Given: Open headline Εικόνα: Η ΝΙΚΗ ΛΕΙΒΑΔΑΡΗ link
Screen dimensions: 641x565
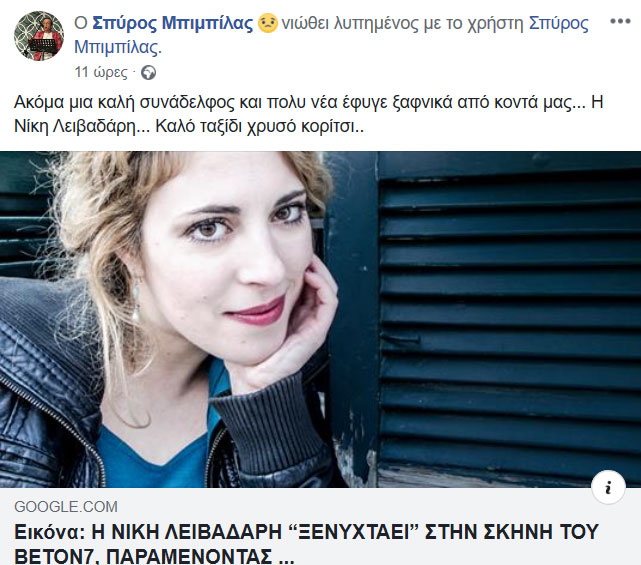Looking at the screenshot, I should click(x=307, y=532).
